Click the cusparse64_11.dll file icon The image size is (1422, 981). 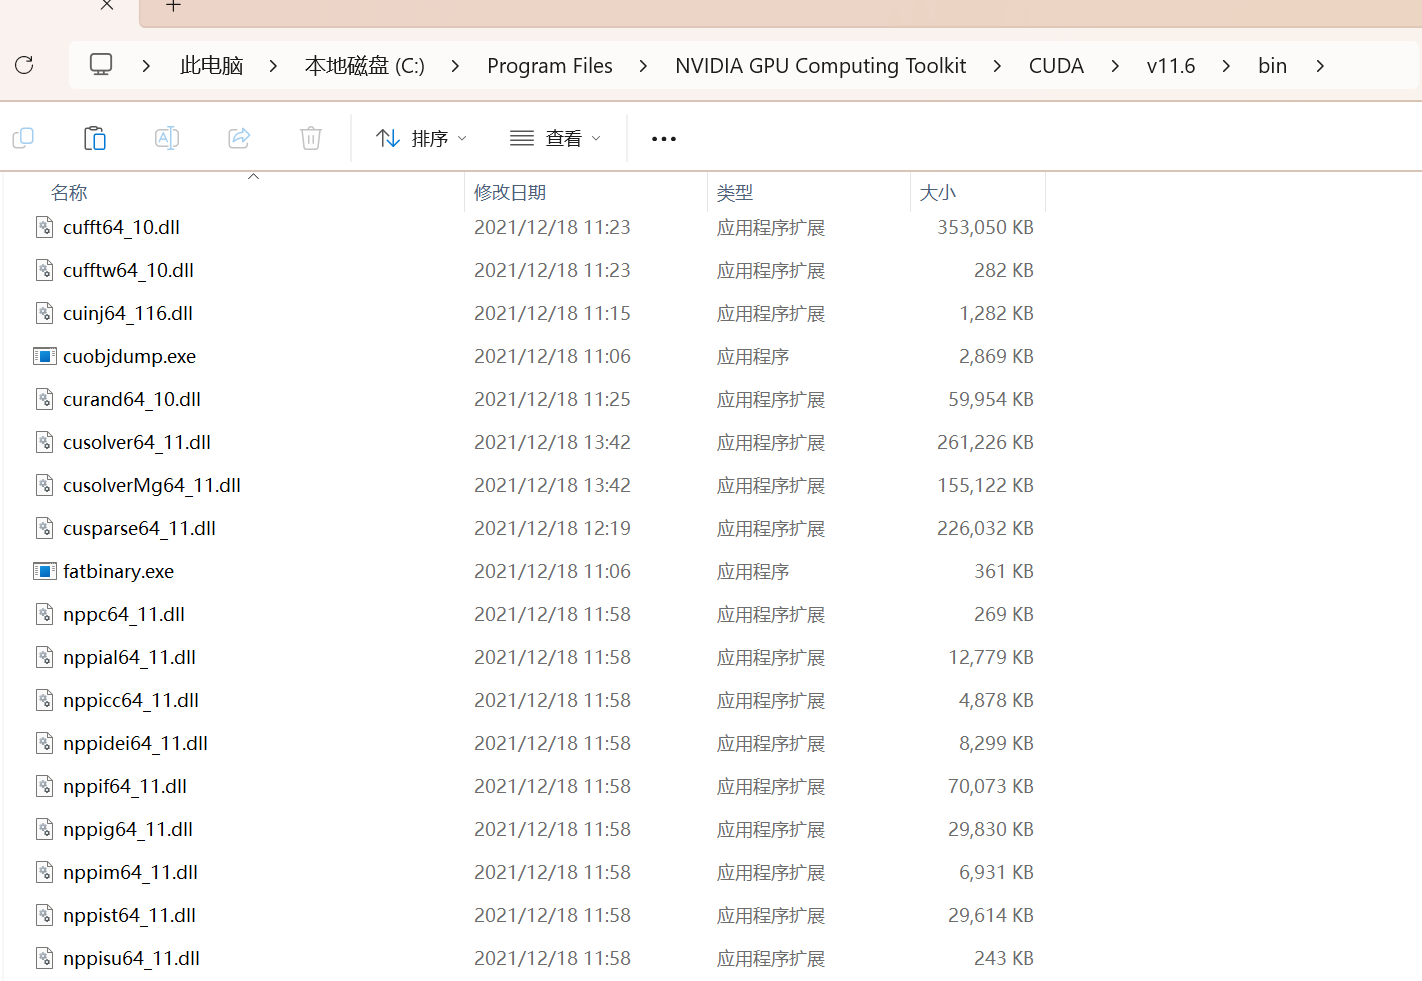click(x=44, y=528)
